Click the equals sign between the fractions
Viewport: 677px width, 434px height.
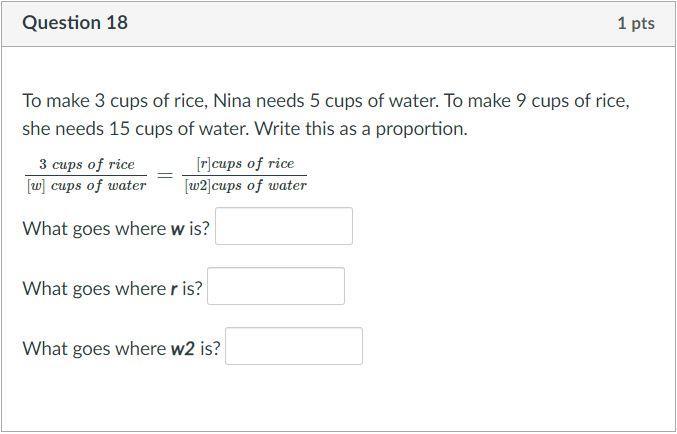pos(165,175)
